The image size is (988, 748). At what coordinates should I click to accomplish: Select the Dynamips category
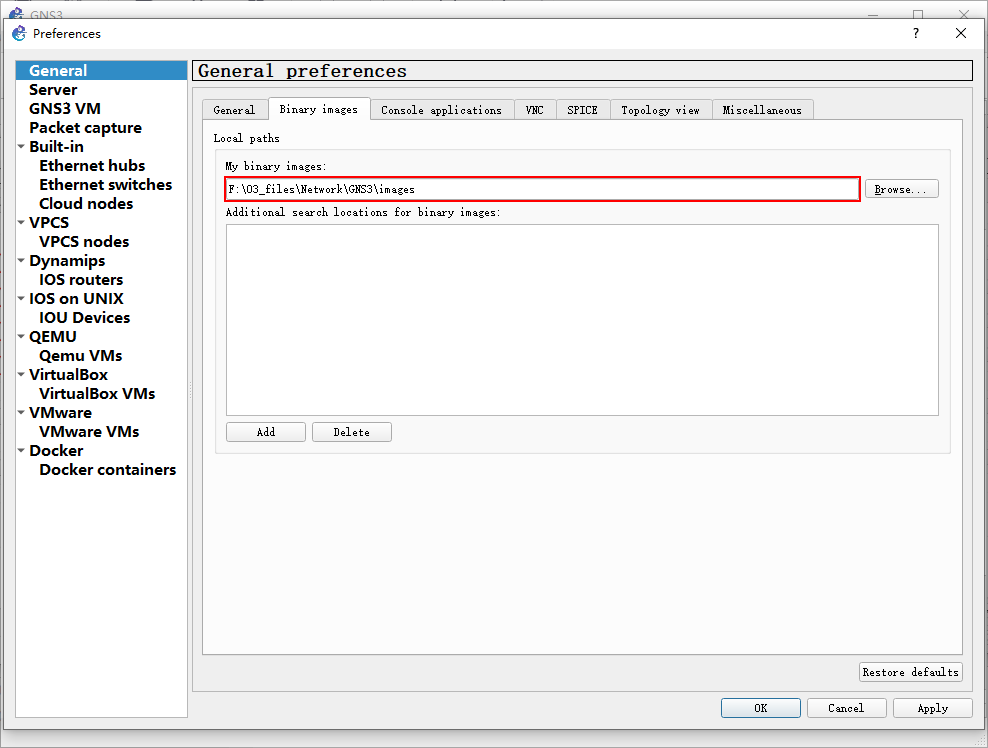click(x=67, y=261)
